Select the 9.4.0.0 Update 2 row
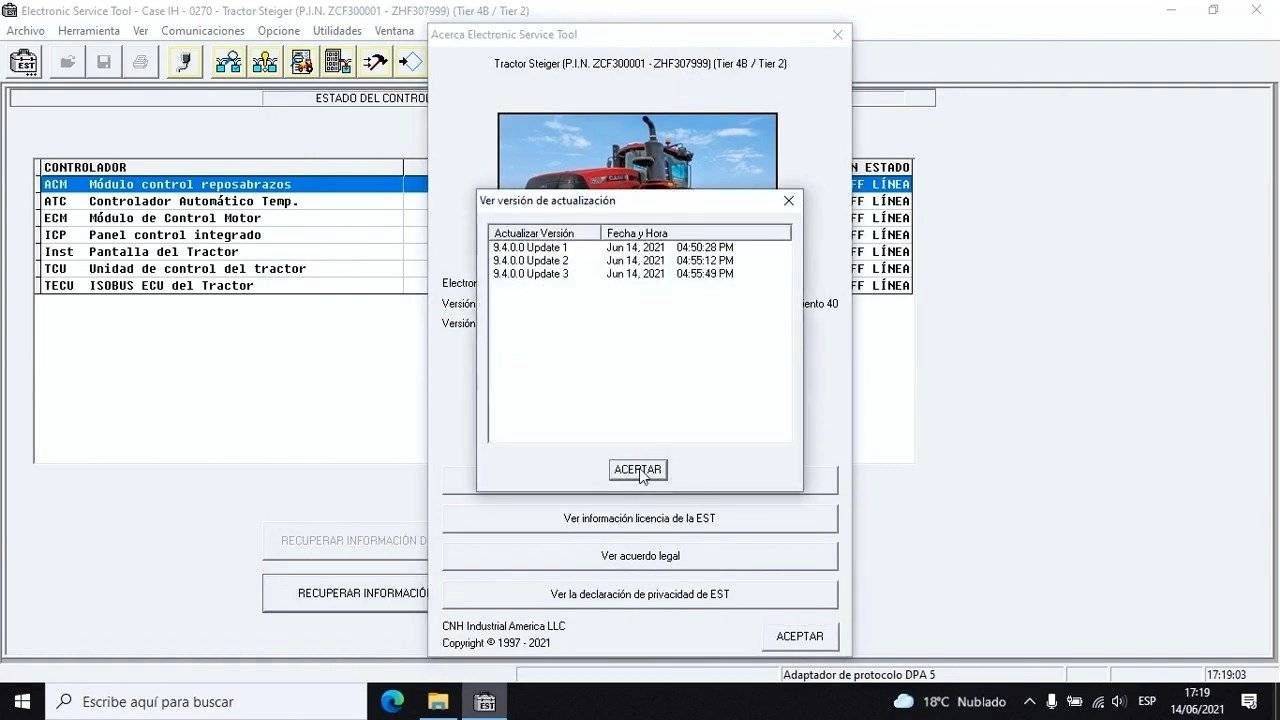Viewport: 1280px width, 720px height. pos(640,260)
